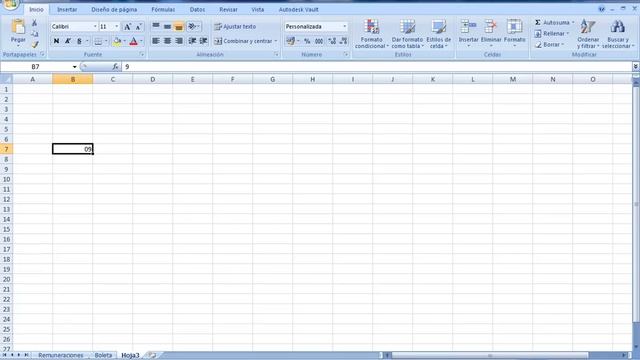Click the text orientation icon
The image size is (640, 360).
(x=193, y=27)
